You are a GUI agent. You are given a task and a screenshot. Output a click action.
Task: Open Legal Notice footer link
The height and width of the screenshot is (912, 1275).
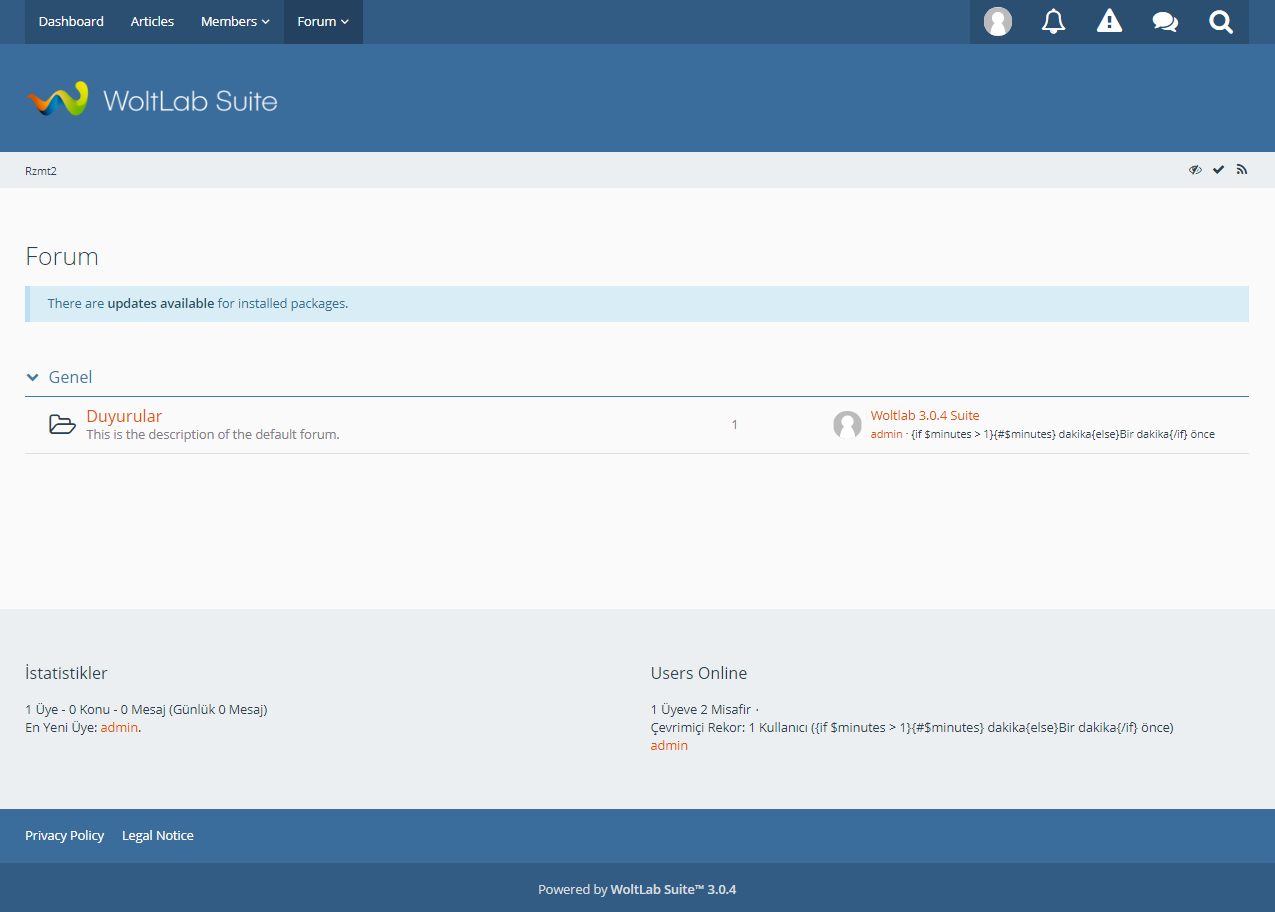click(x=158, y=835)
